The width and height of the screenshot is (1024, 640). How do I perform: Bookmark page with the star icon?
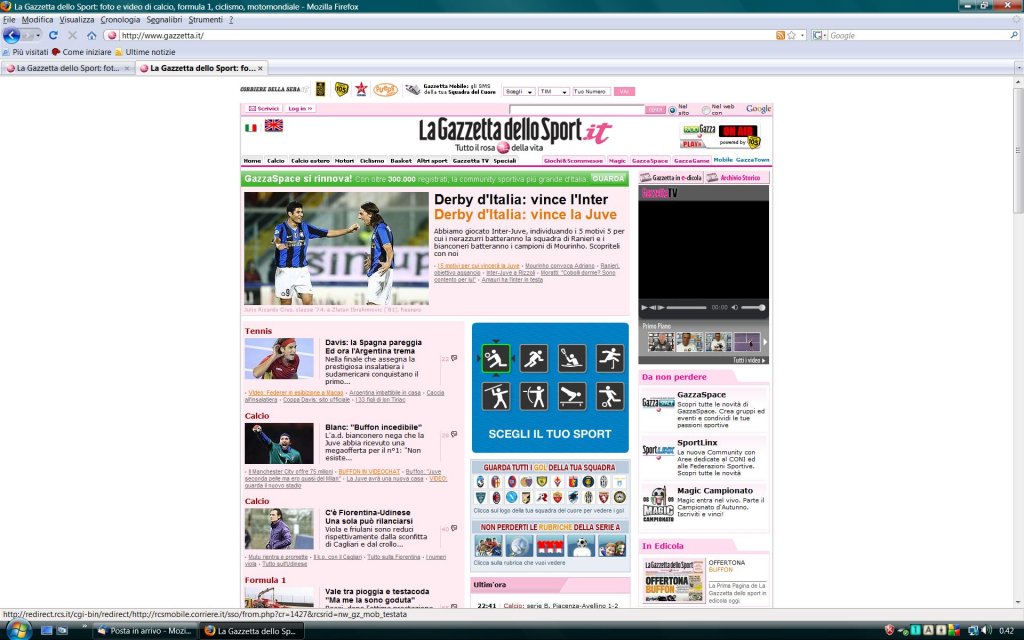coord(792,35)
